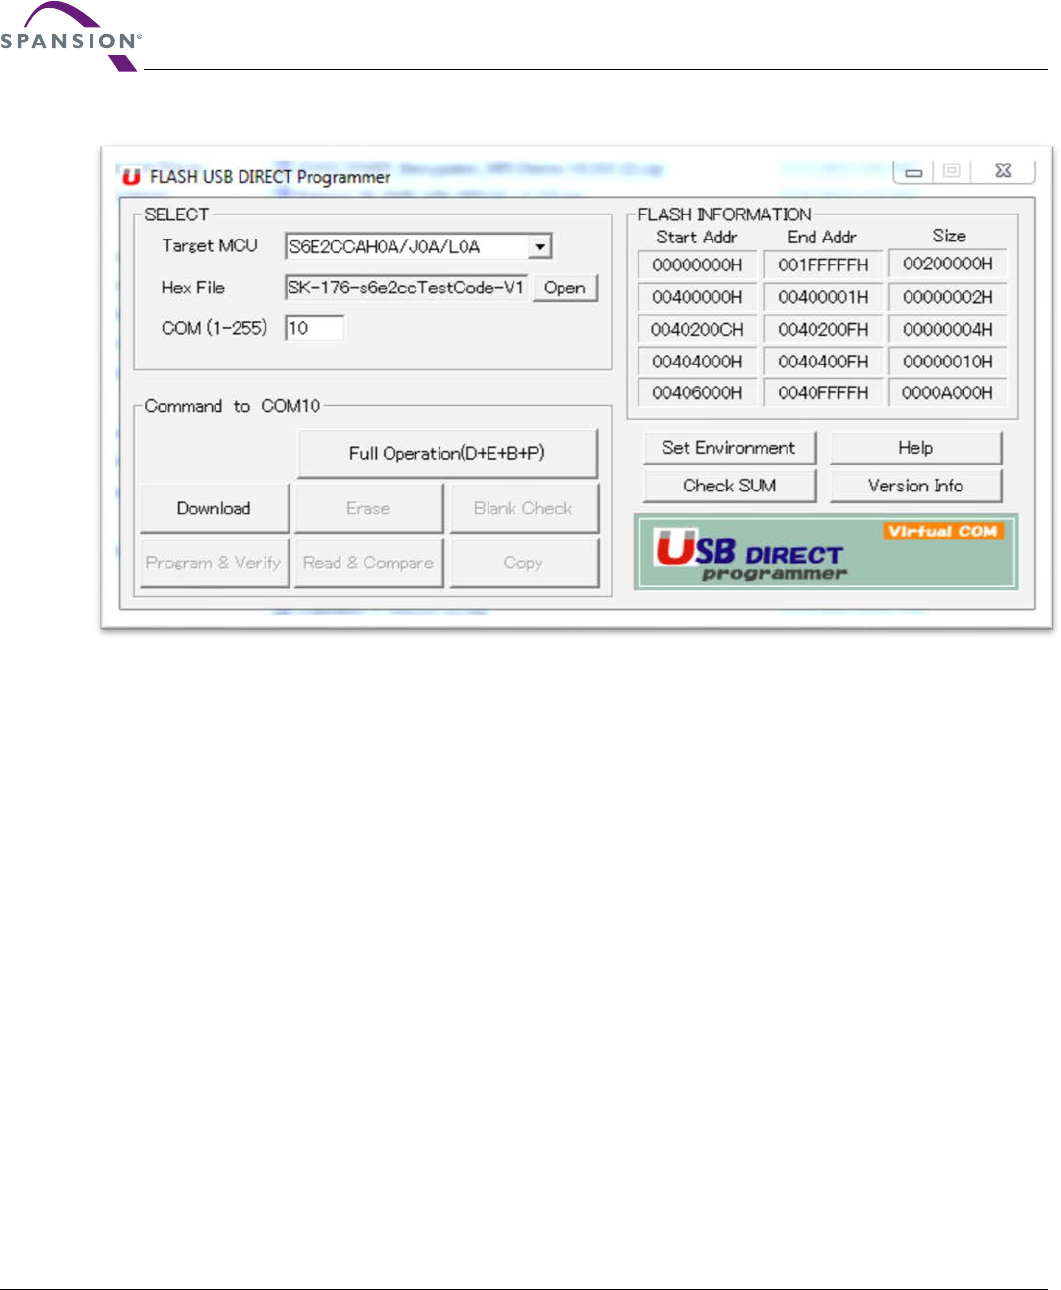Viewport: 1061px width, 1290px height.
Task: Click the Blank Check button
Action: 524,508
